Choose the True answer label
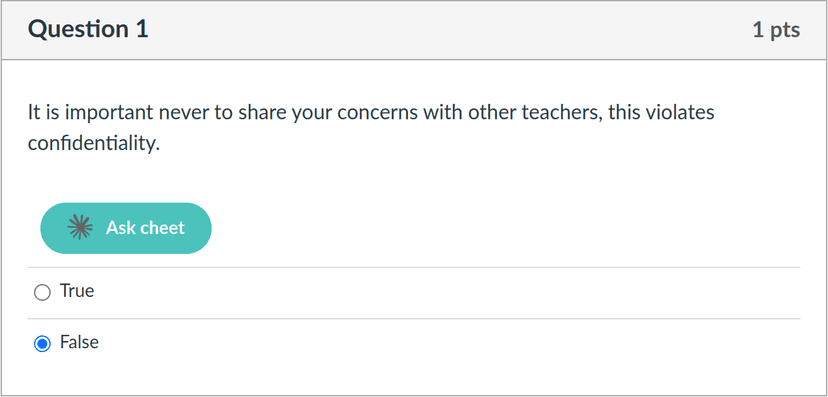Screen dimensions: 828x397 [77, 291]
